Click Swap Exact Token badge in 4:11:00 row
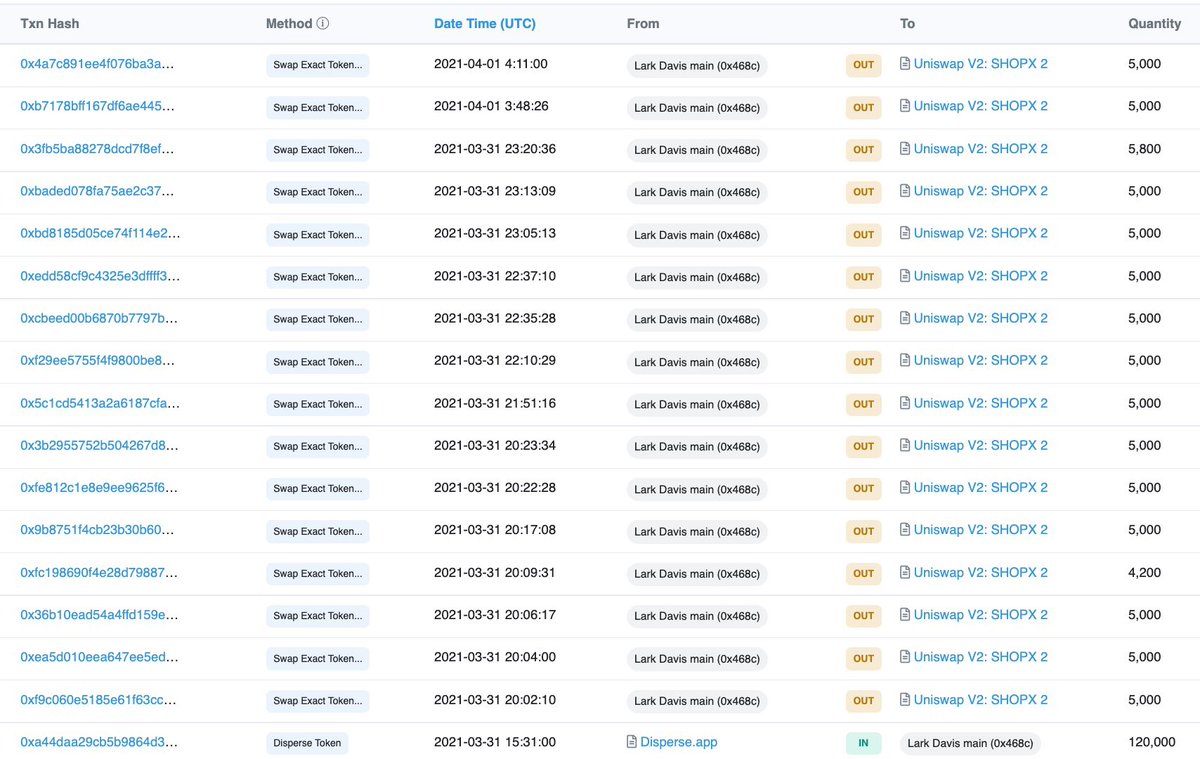The height and width of the screenshot is (759, 1200). (317, 65)
